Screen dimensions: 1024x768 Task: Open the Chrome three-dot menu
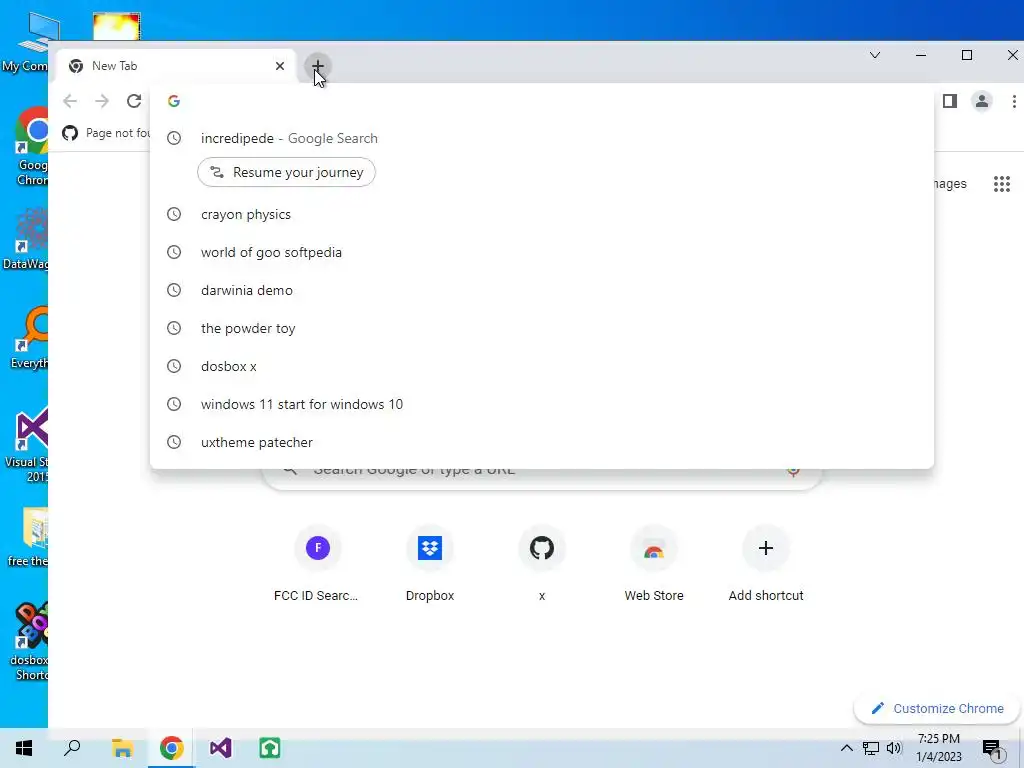coord(1014,101)
